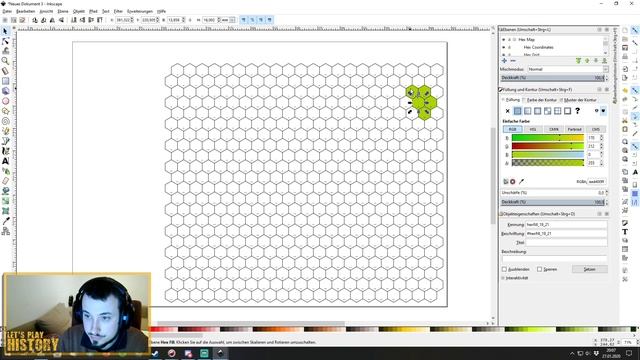Select the Text tool in toolbox

5,161
